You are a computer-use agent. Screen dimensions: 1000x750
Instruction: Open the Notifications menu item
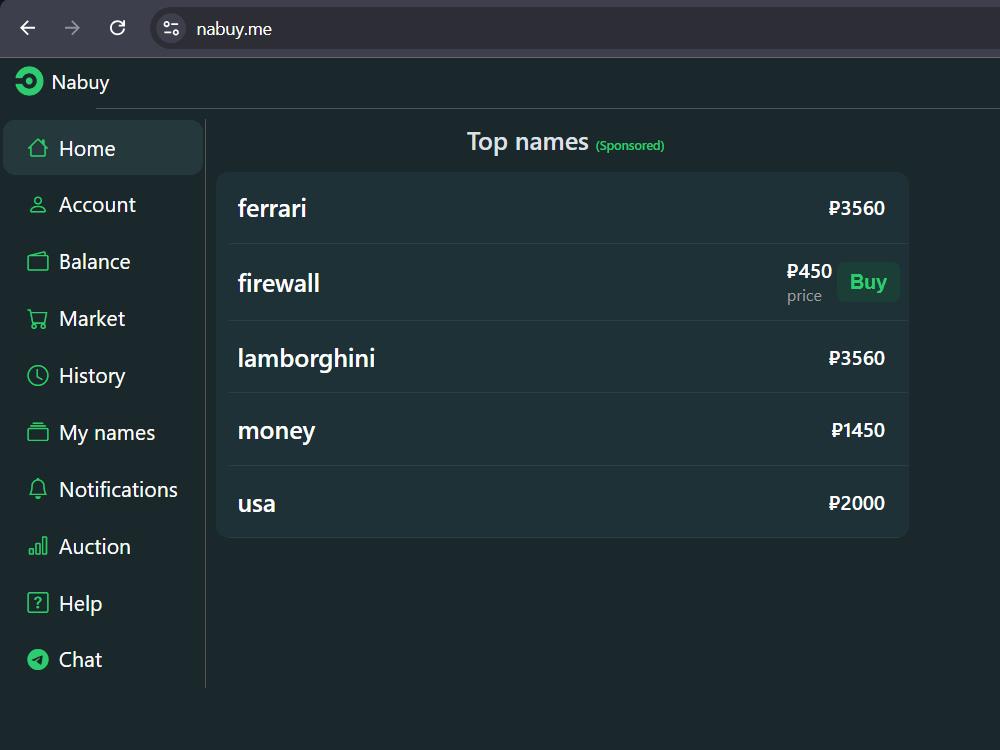[103, 489]
